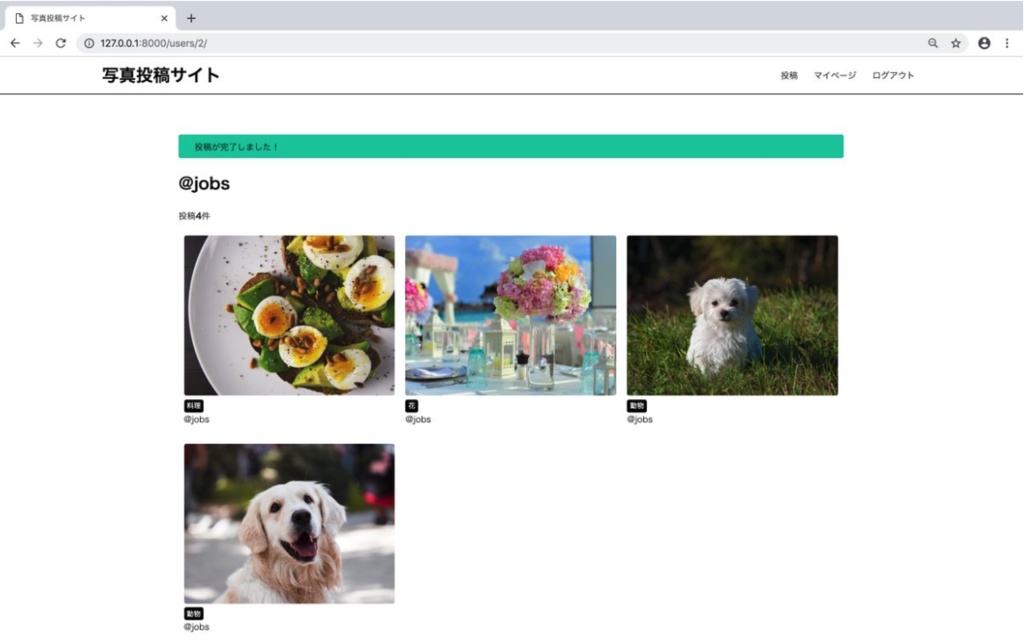Click the zoom magnifier icon in address bar

[x=933, y=43]
